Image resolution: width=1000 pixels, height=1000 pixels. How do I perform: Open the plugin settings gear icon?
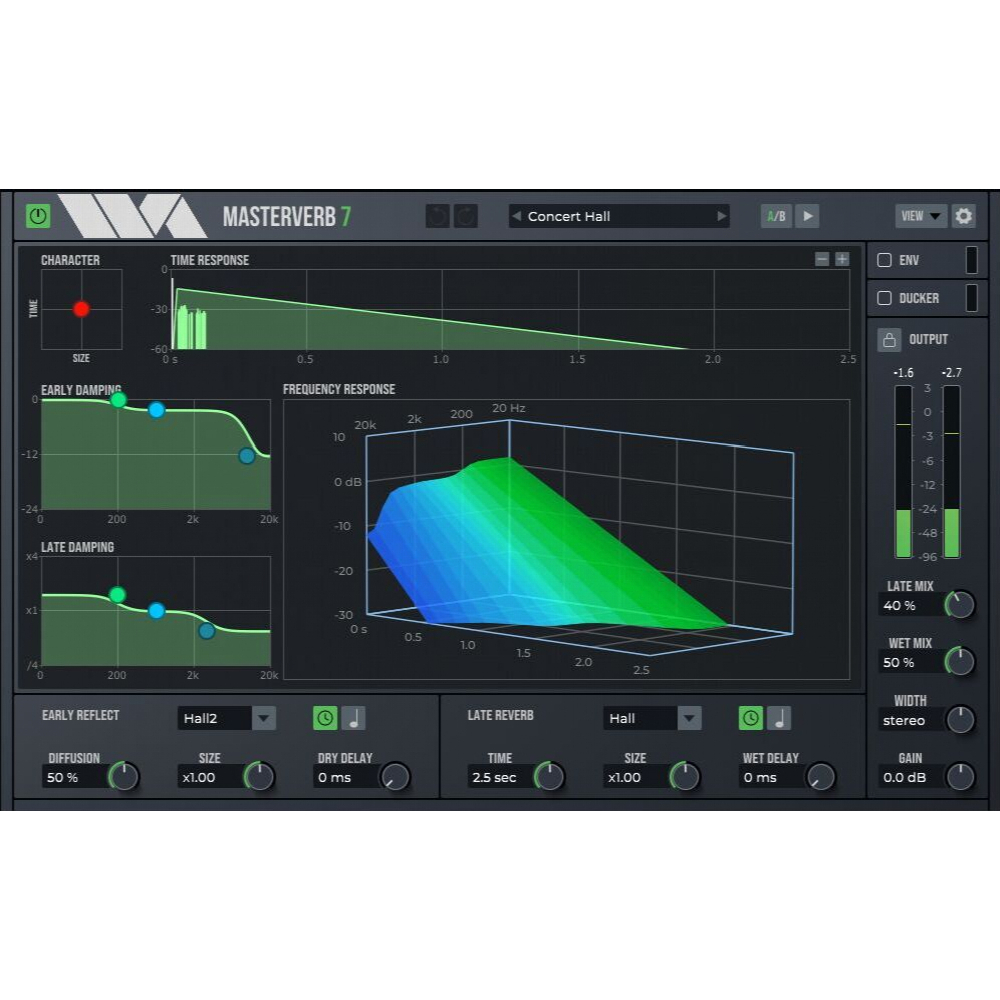[x=963, y=216]
